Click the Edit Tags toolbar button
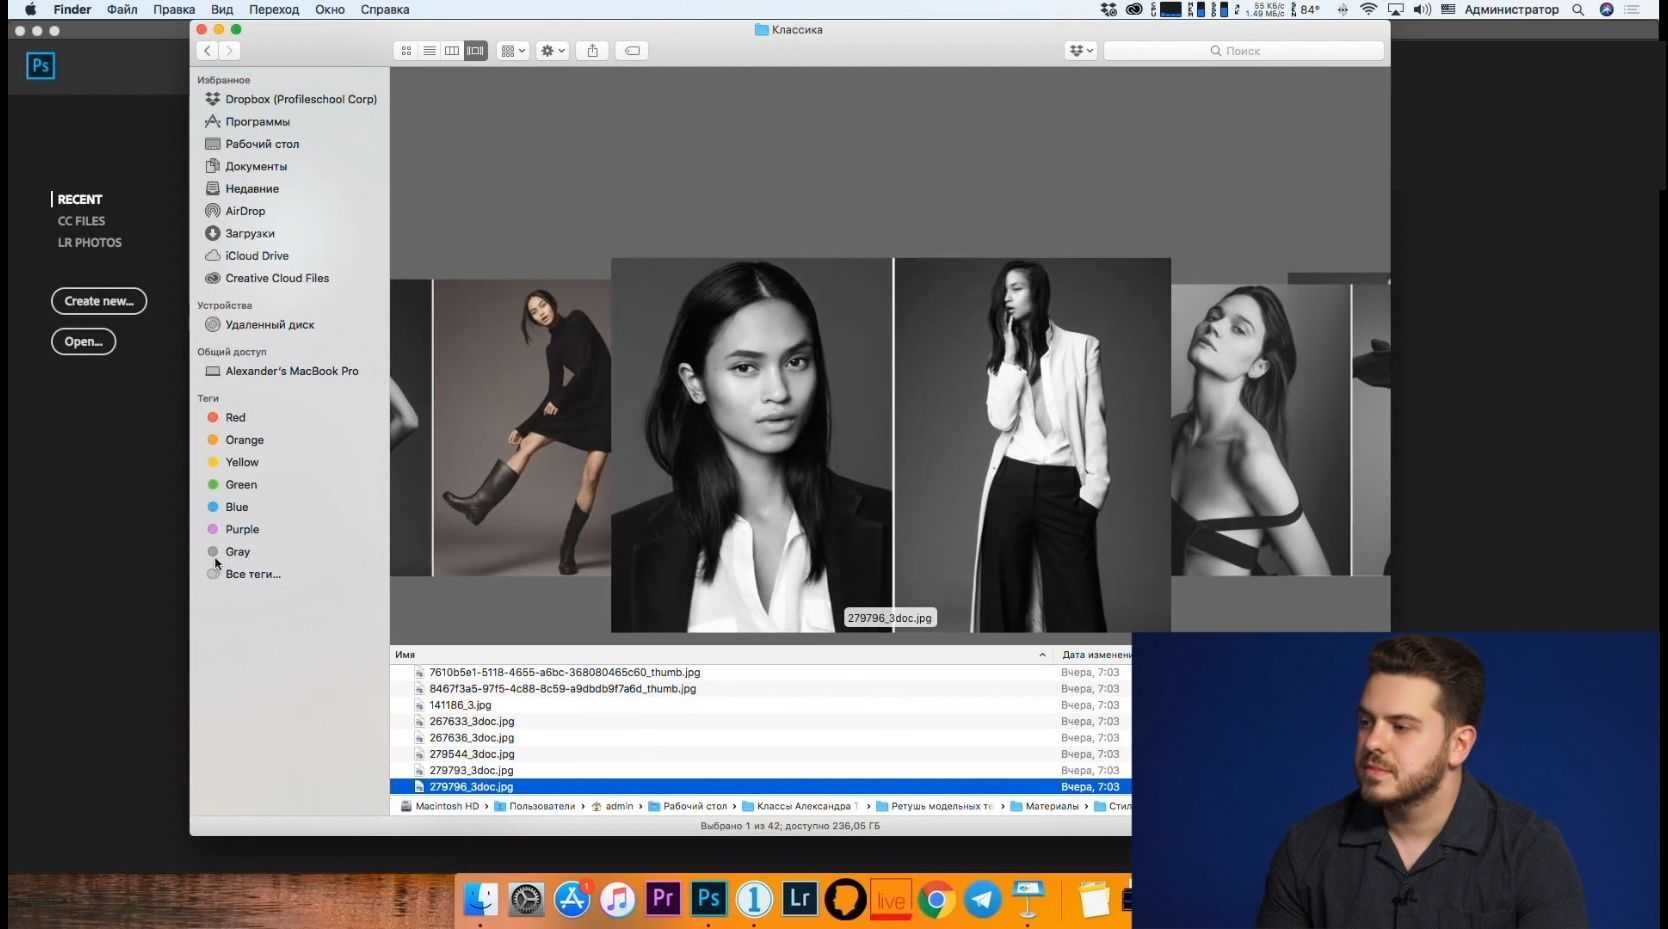This screenshot has width=1668, height=929. [x=632, y=51]
